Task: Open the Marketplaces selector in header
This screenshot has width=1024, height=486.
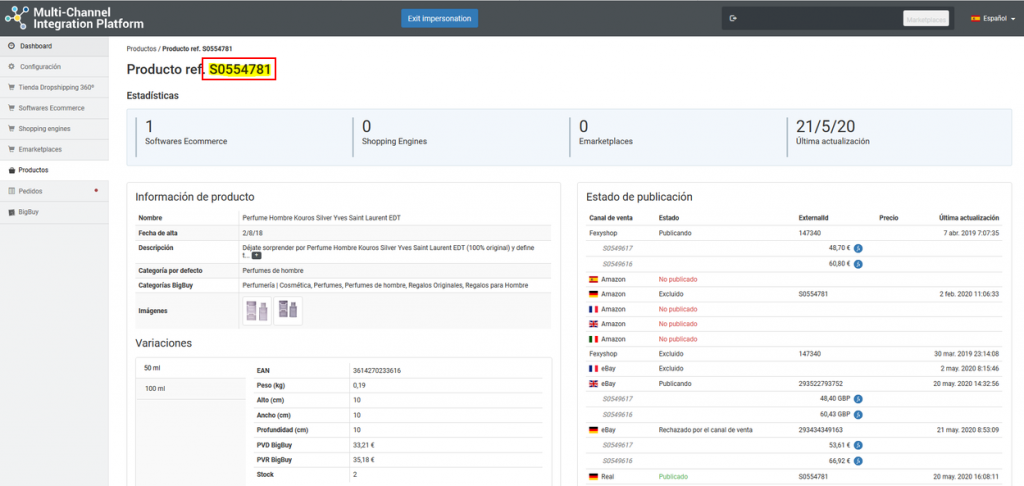Action: tap(925, 18)
